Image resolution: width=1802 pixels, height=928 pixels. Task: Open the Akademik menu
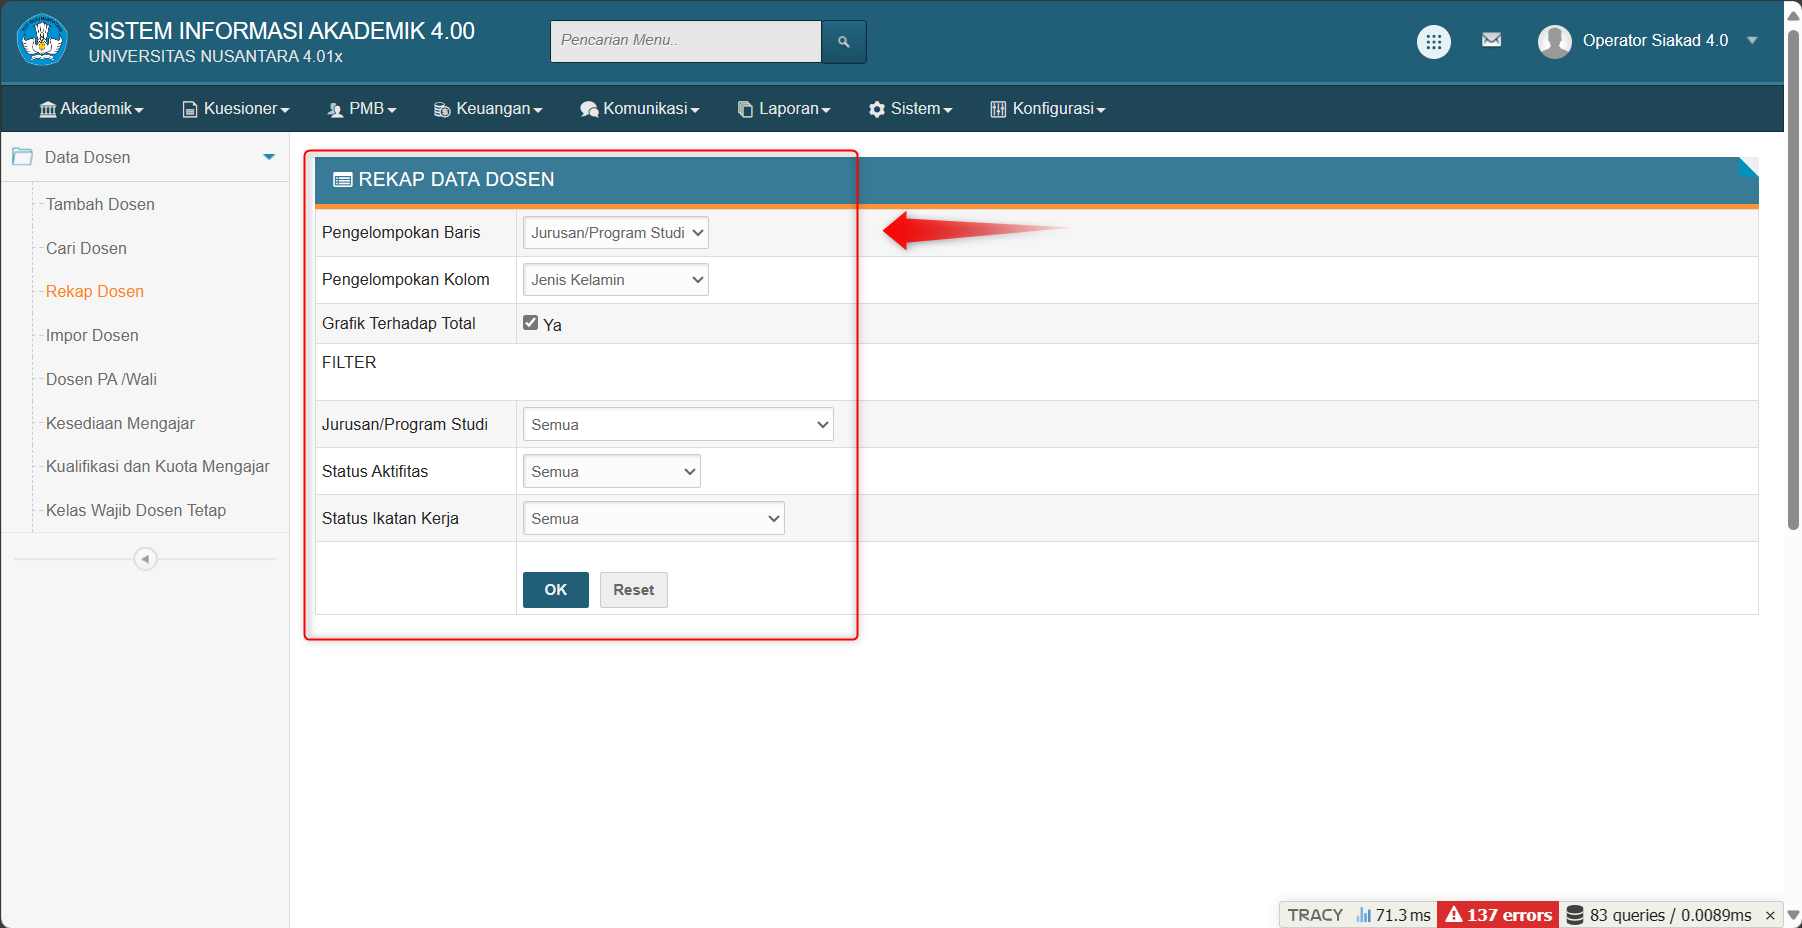(x=91, y=109)
